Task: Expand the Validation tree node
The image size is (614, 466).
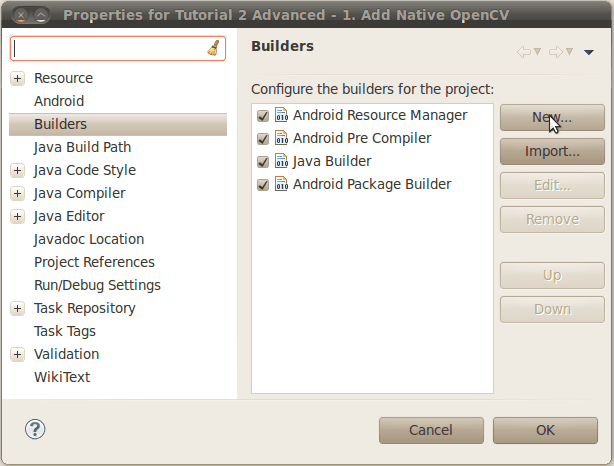Action: click(x=18, y=355)
